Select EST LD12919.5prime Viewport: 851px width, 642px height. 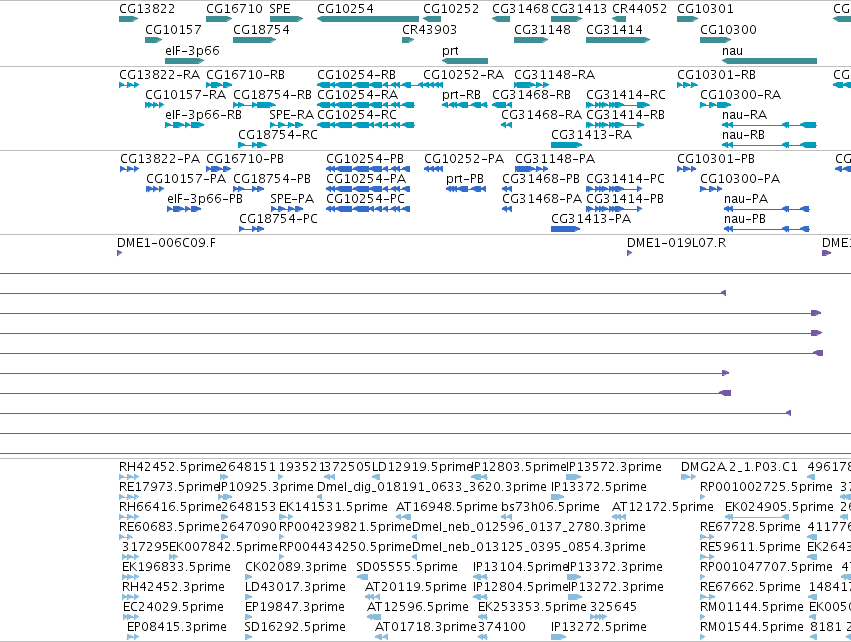click(422, 467)
